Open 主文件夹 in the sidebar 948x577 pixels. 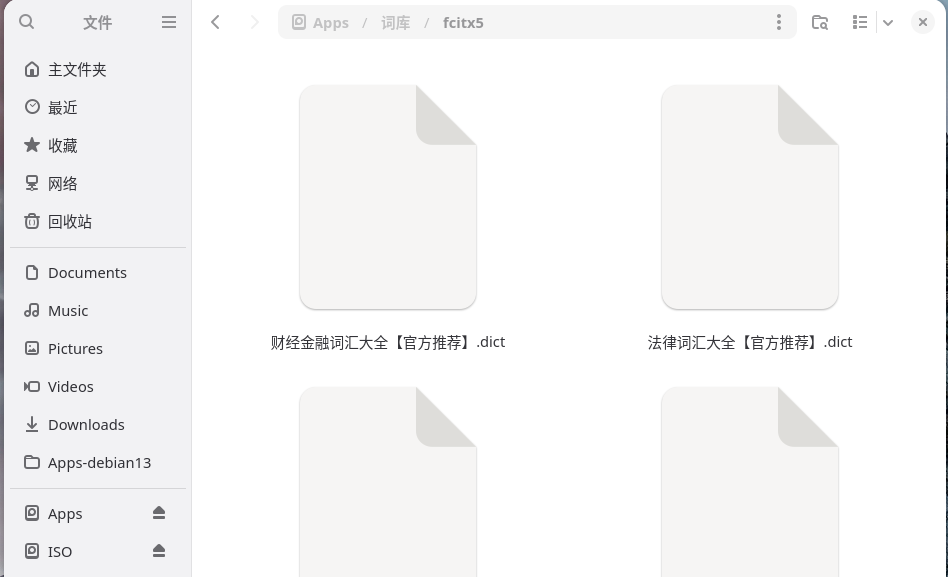tap(98, 70)
